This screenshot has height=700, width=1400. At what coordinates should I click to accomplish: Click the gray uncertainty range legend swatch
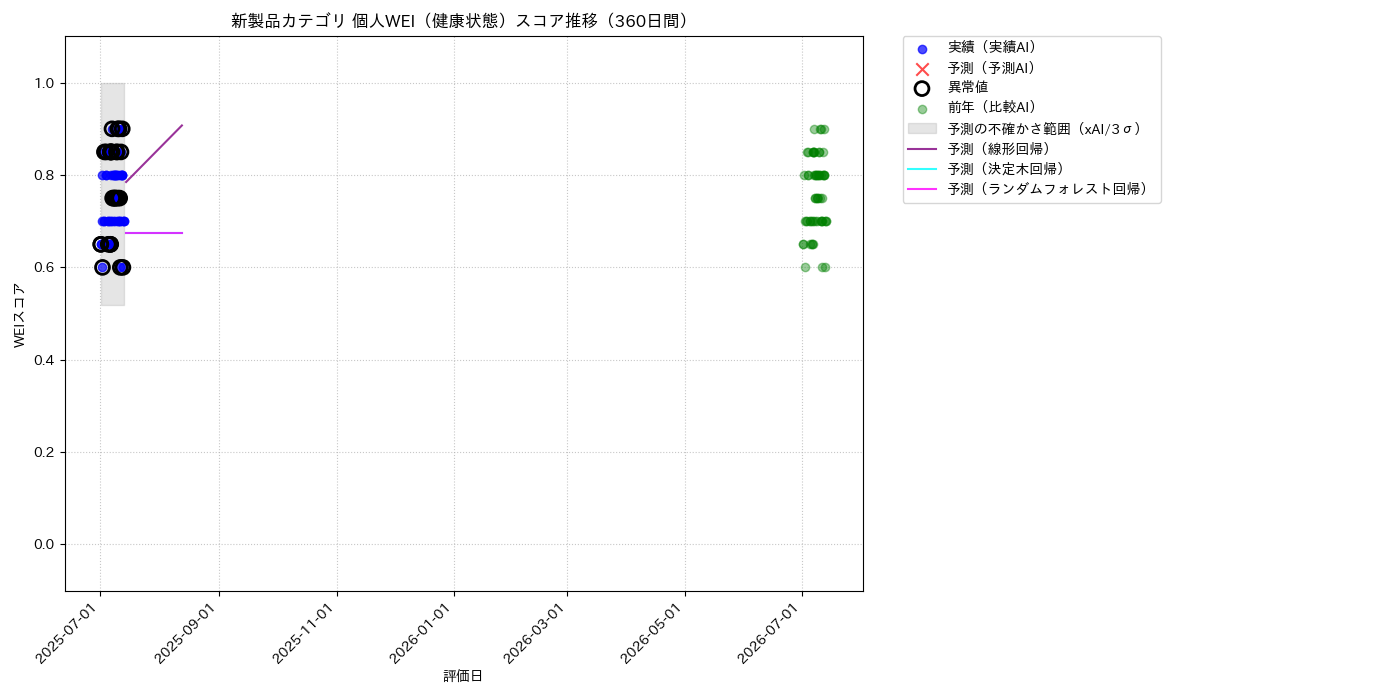click(922, 129)
